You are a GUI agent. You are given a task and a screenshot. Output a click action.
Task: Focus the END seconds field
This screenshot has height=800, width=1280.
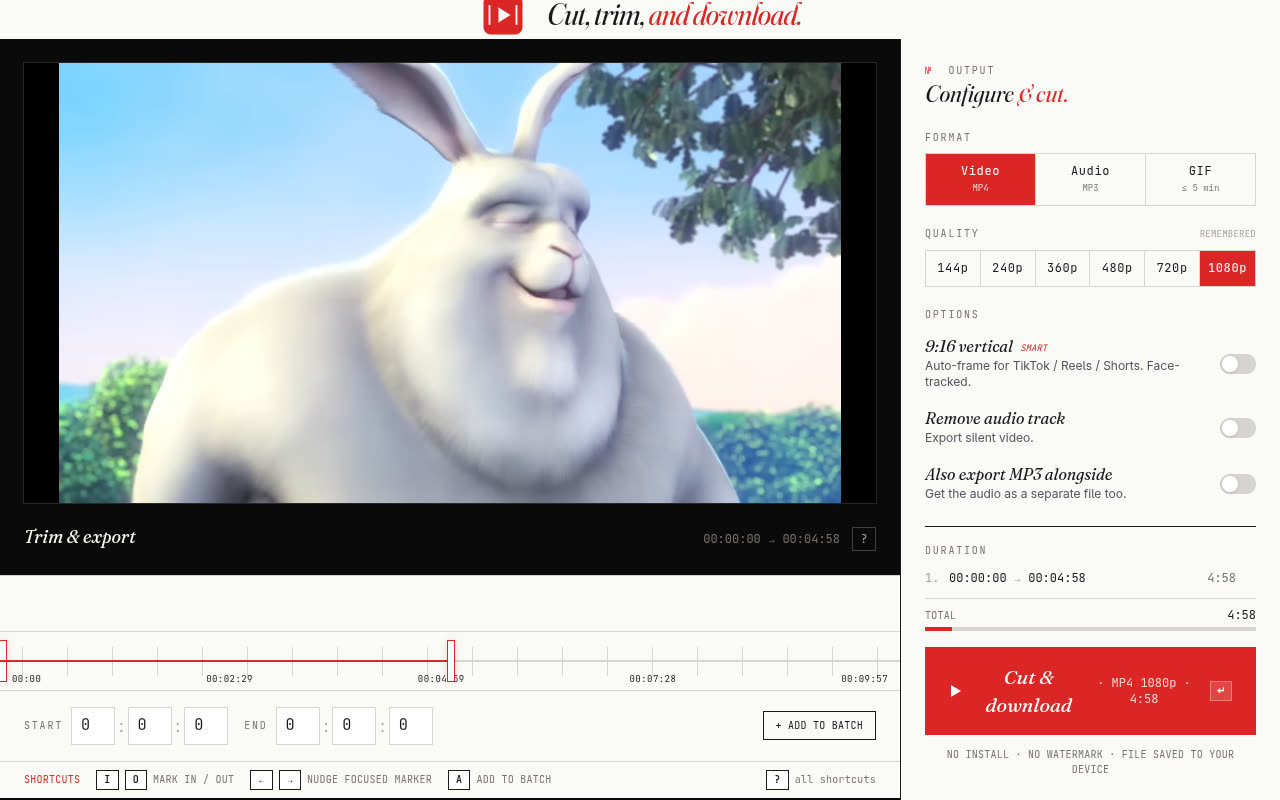[x=410, y=726]
